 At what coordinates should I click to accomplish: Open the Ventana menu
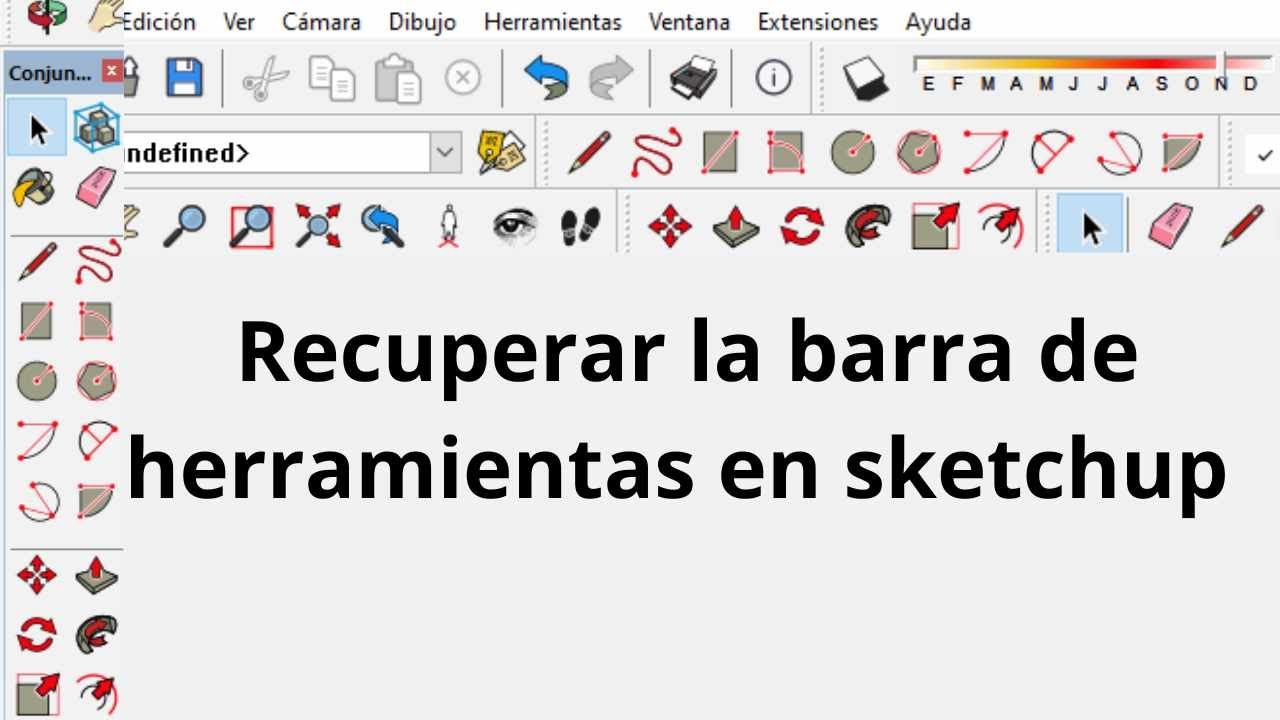(x=689, y=21)
